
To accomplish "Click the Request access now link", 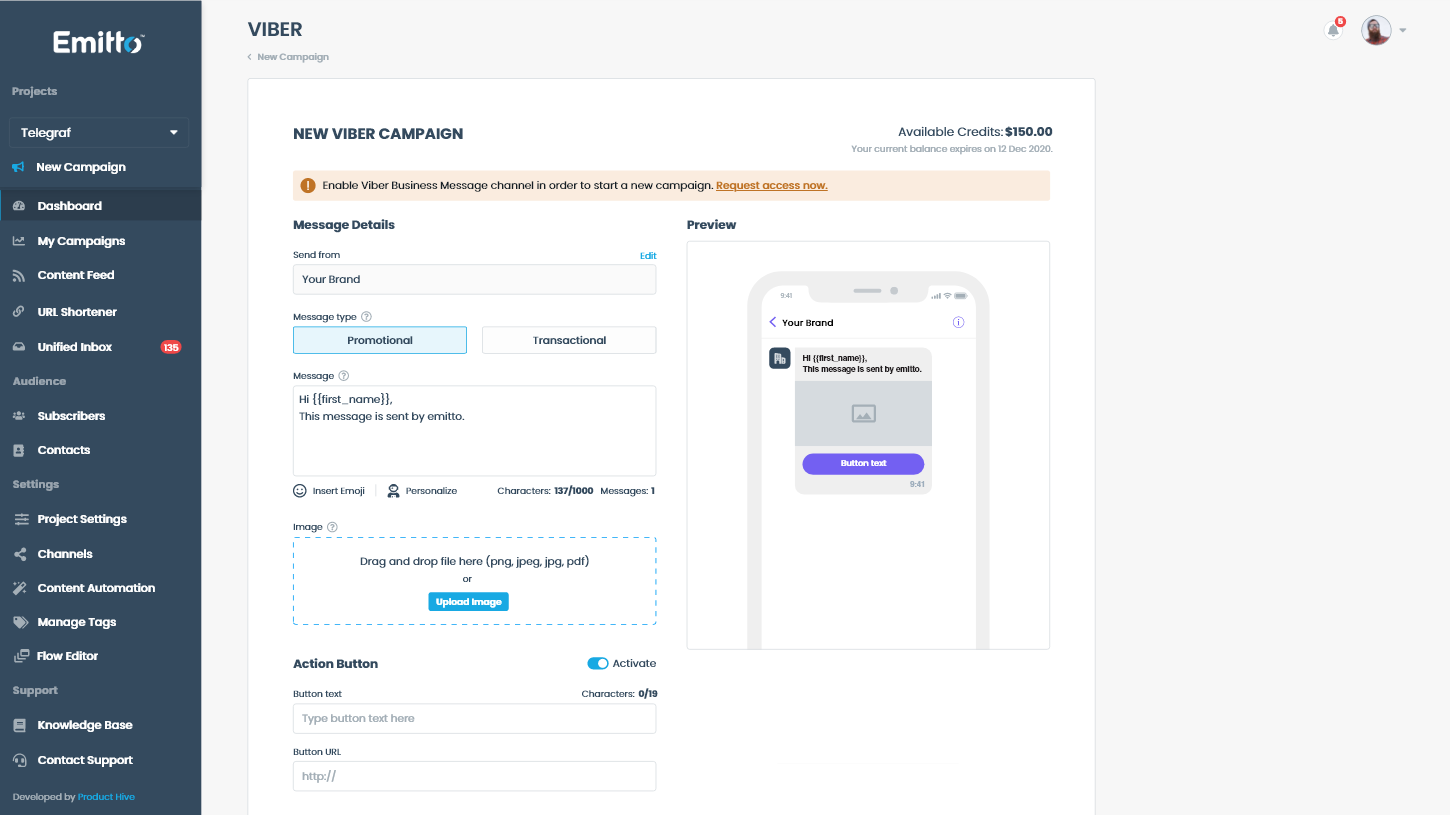I will coord(771,185).
